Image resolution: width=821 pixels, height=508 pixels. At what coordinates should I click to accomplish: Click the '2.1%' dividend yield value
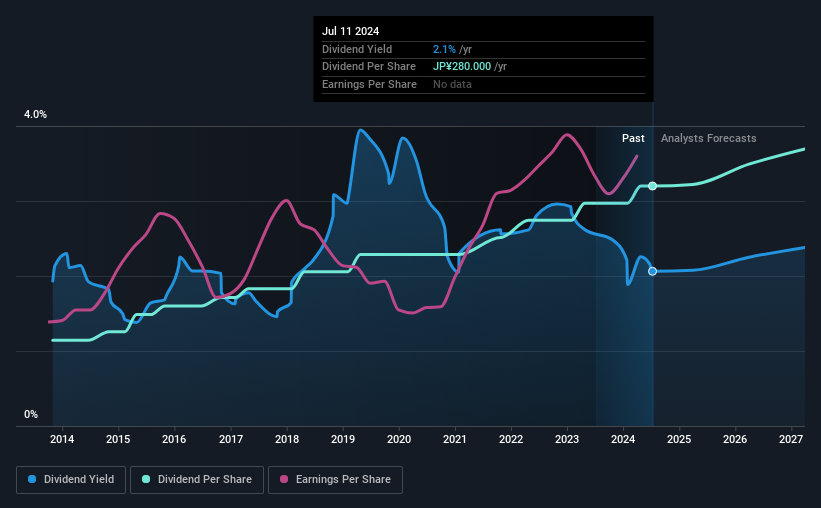(x=444, y=49)
